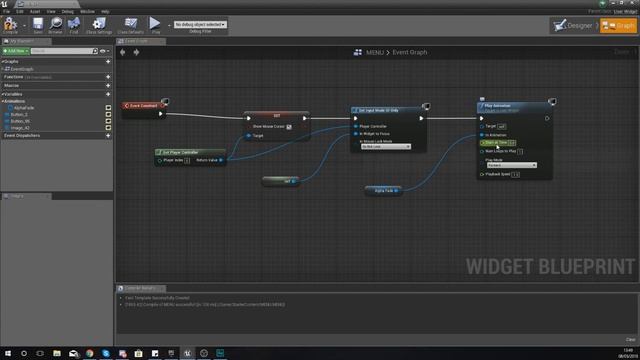This screenshot has height=360, width=640.
Task: Switch to Graph mode
Action: 618,26
